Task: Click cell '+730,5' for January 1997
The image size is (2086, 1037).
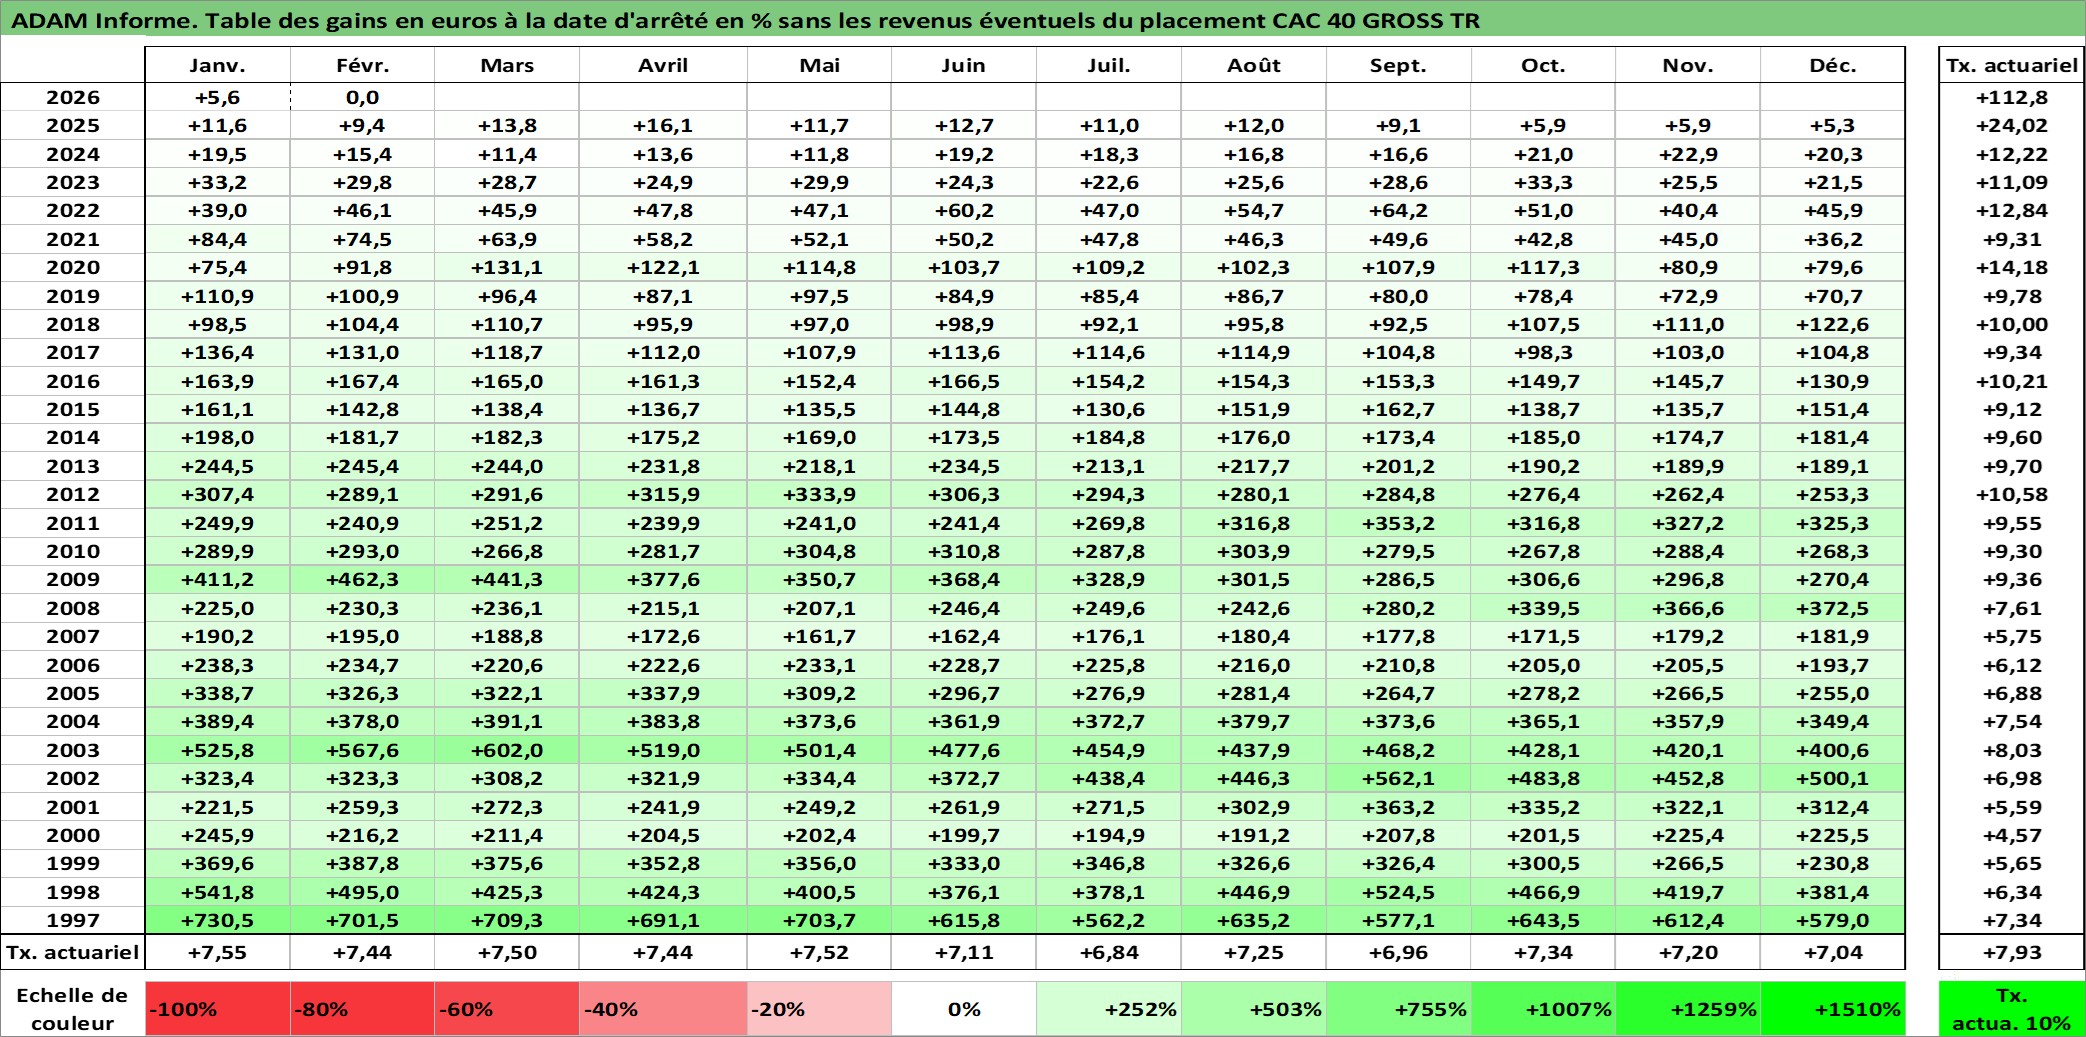Action: [217, 920]
